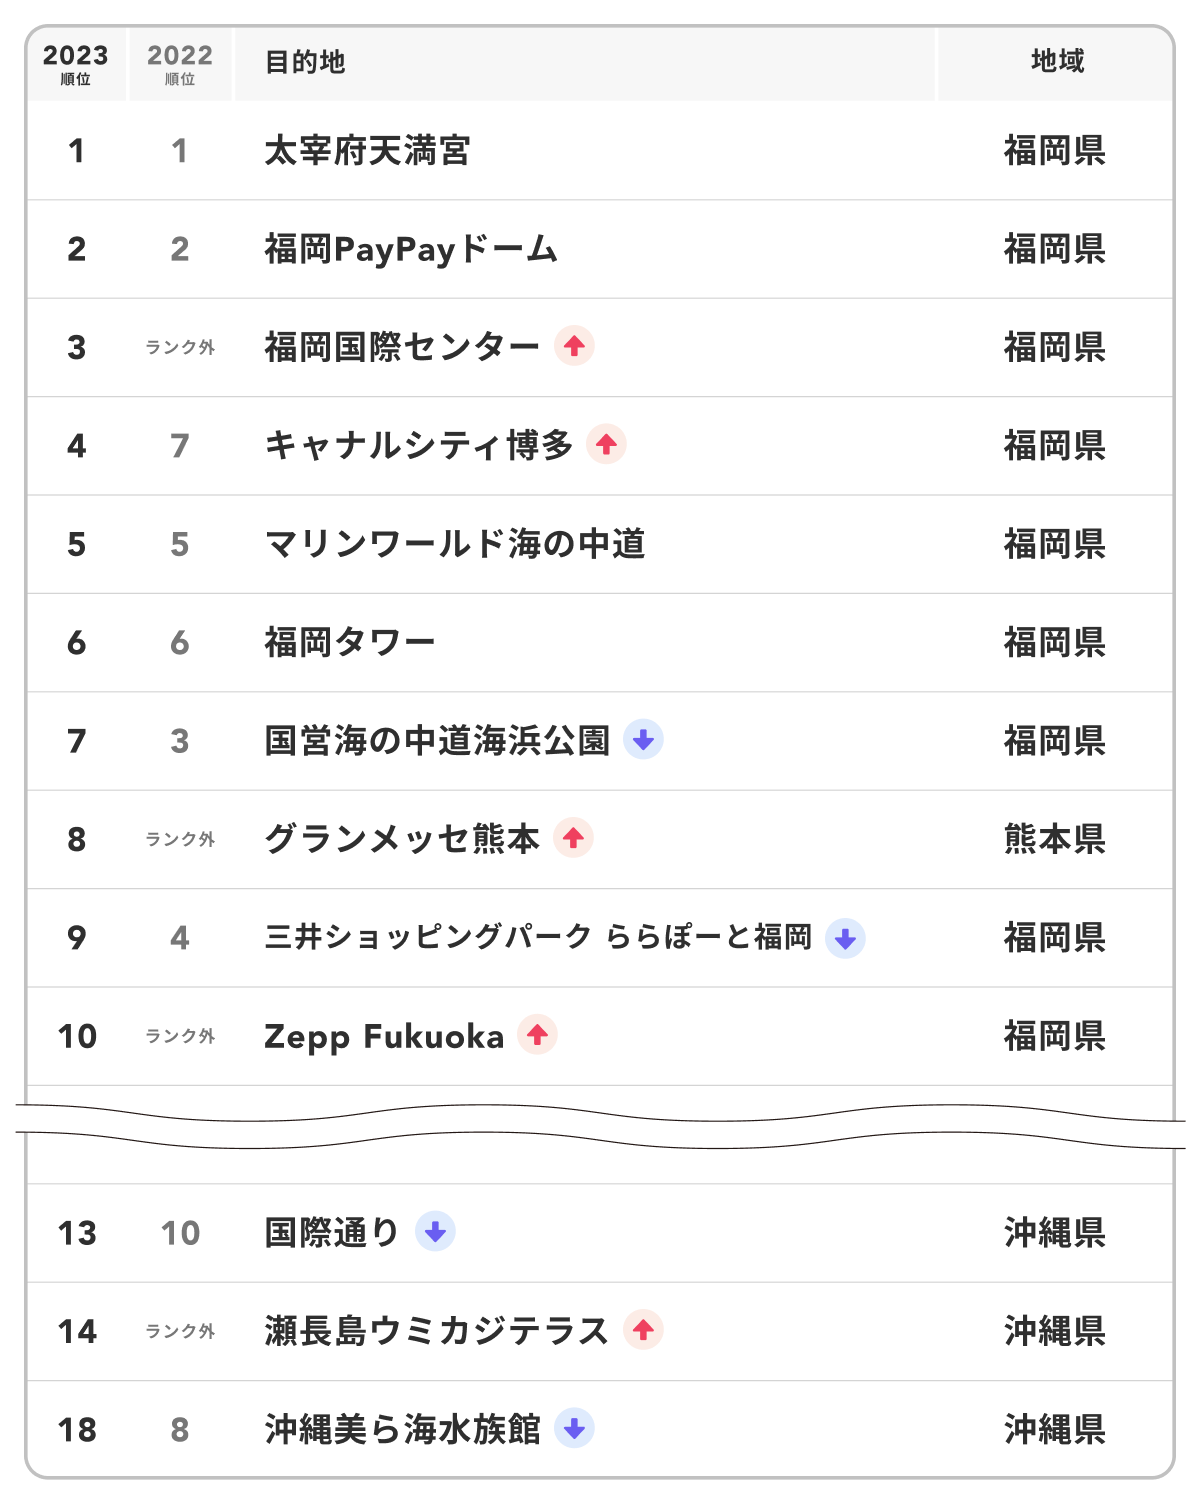Click the down arrow beside ららぽーと福岡
This screenshot has height=1504, width=1200.
[x=845, y=938]
